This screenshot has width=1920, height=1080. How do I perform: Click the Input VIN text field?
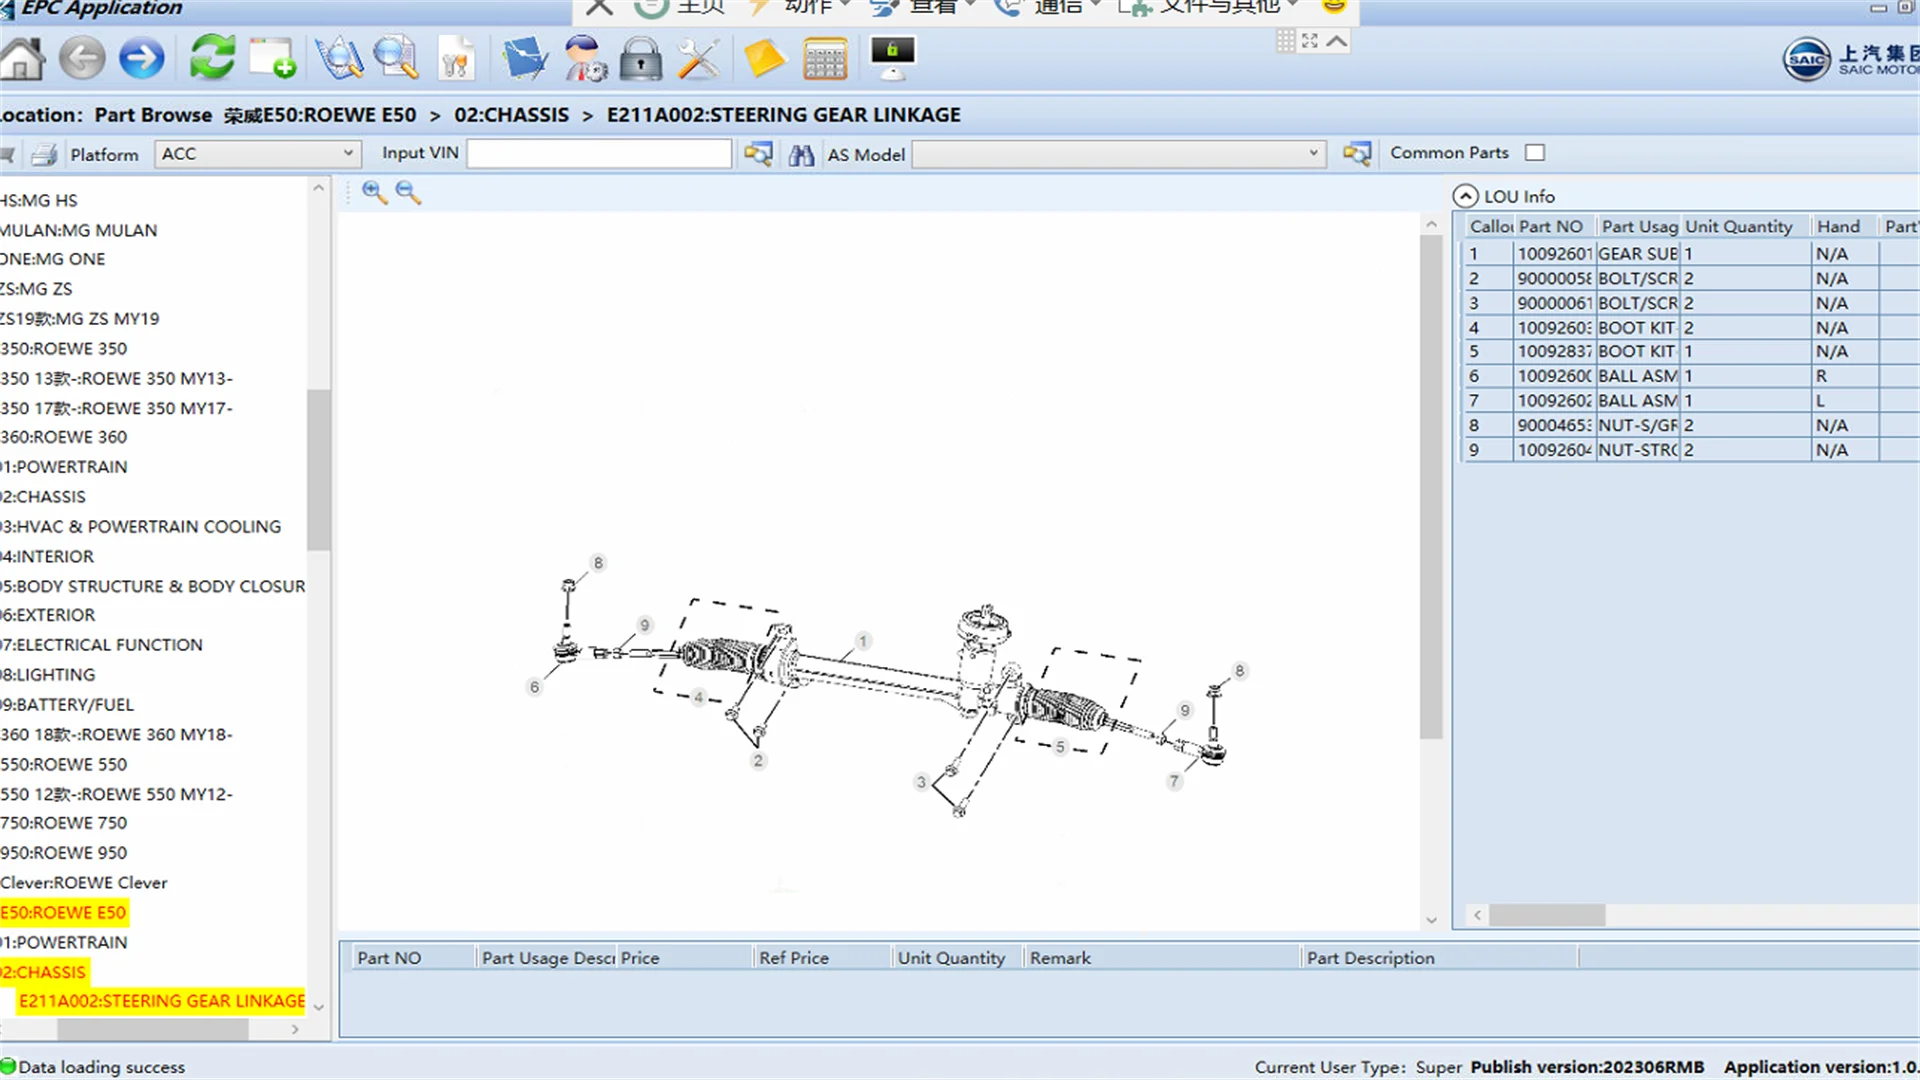point(600,154)
